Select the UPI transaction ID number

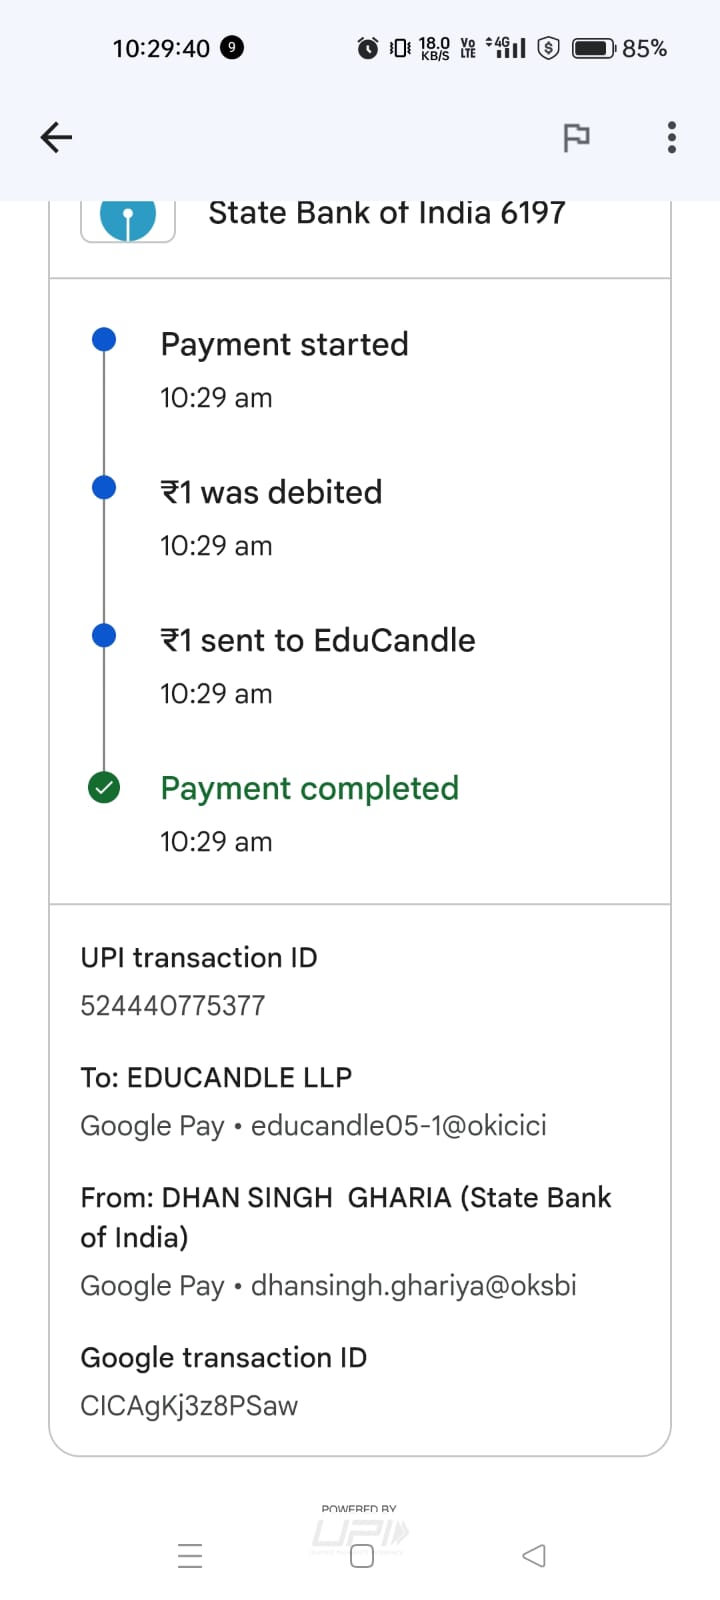[173, 1005]
